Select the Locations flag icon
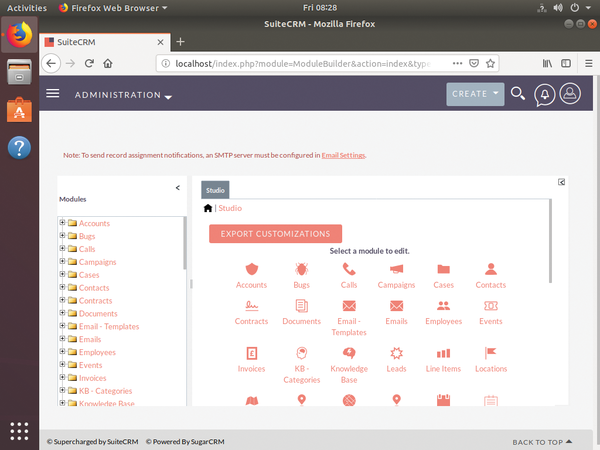 point(491,353)
